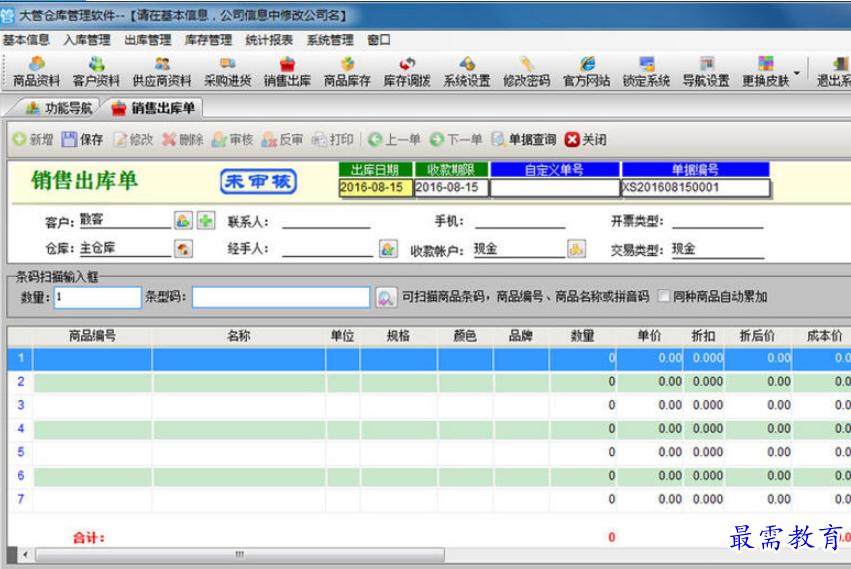851x569 pixels.
Task: Open 单据查询 order search
Action: (524, 140)
